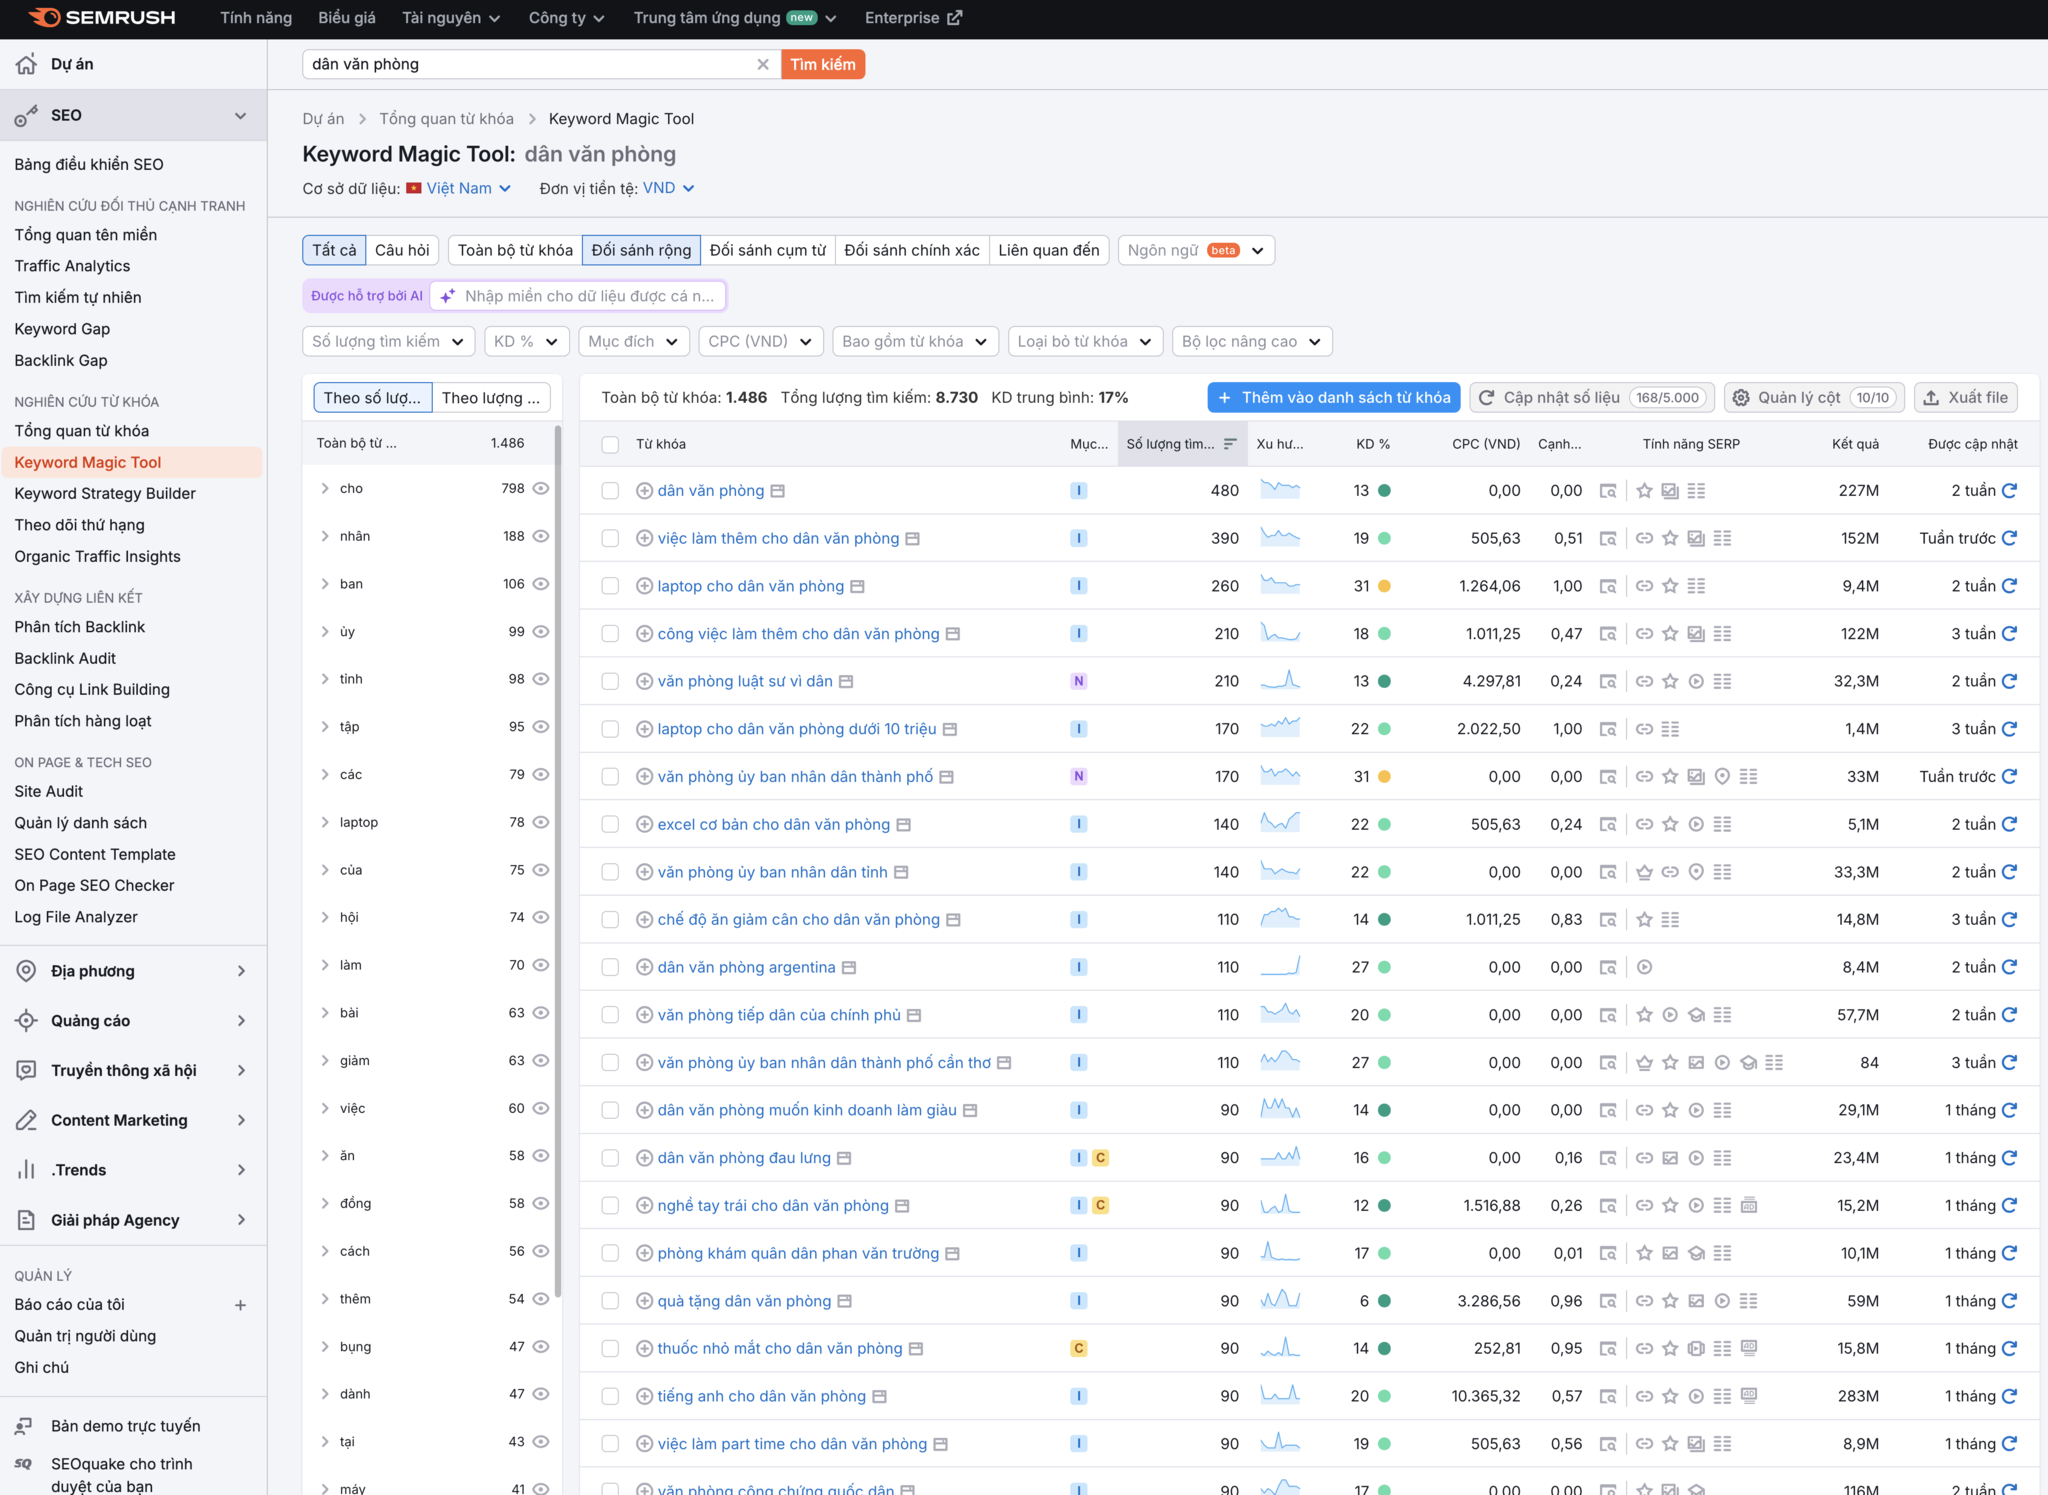Click the Bản demo trực tuyến icon
2048x1495 pixels.
click(24, 1426)
